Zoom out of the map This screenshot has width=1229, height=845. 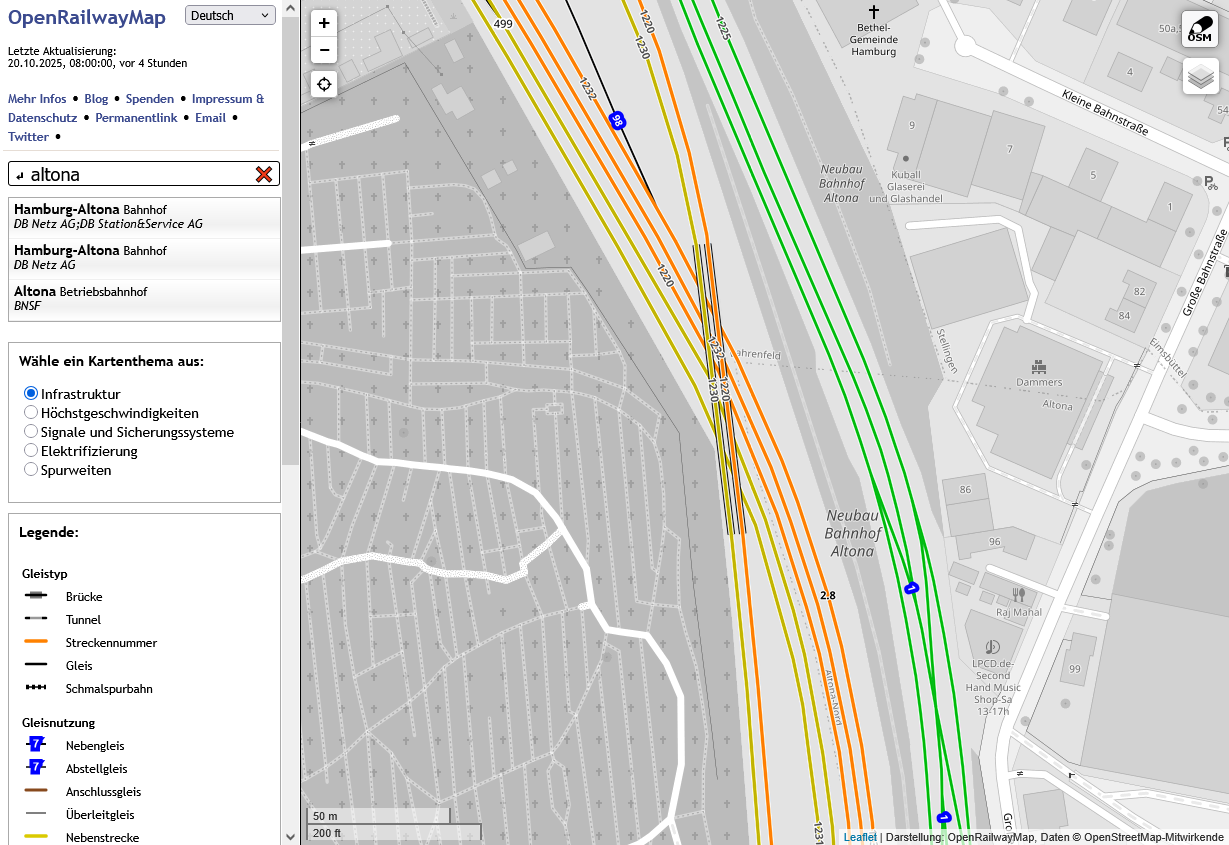click(x=324, y=50)
